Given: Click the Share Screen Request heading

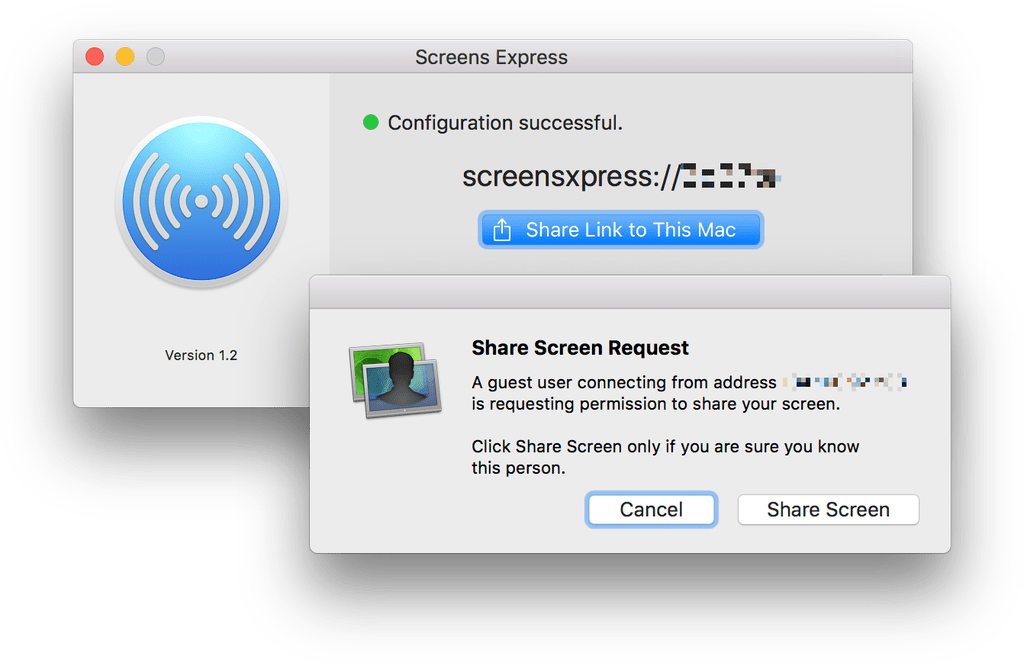Looking at the screenshot, I should [x=580, y=347].
